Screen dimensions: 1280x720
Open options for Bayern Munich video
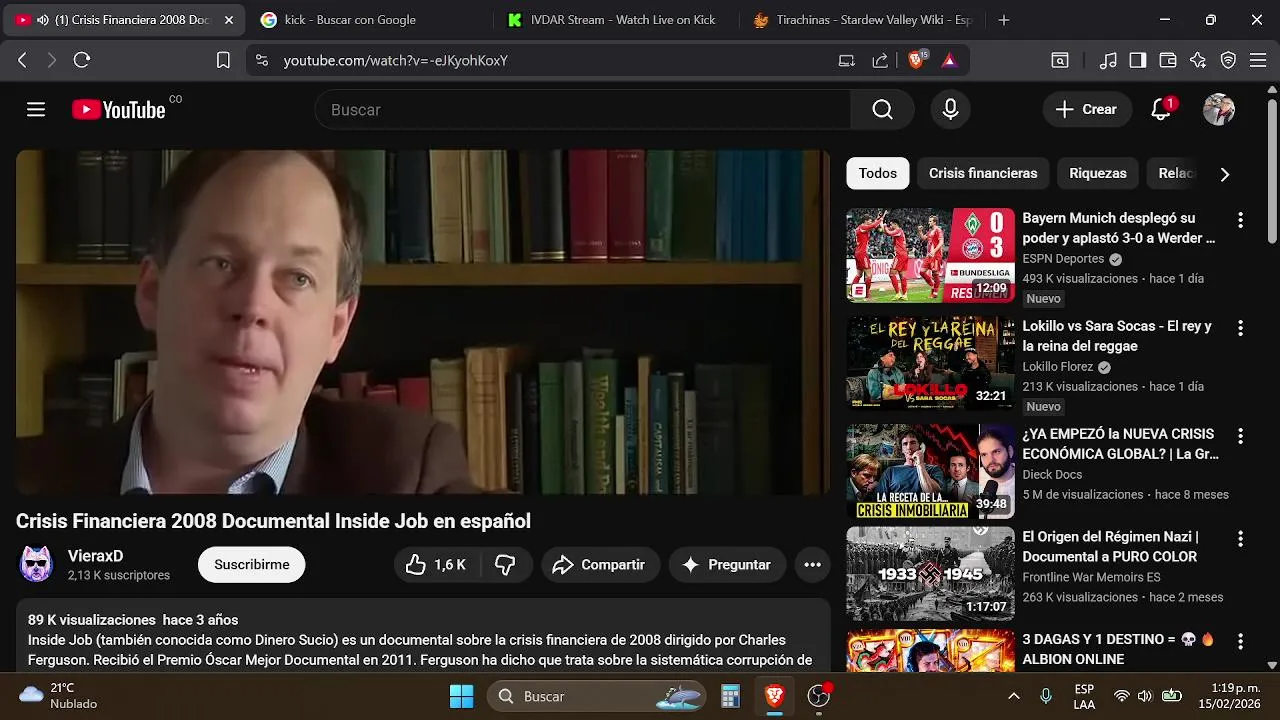(1240, 220)
